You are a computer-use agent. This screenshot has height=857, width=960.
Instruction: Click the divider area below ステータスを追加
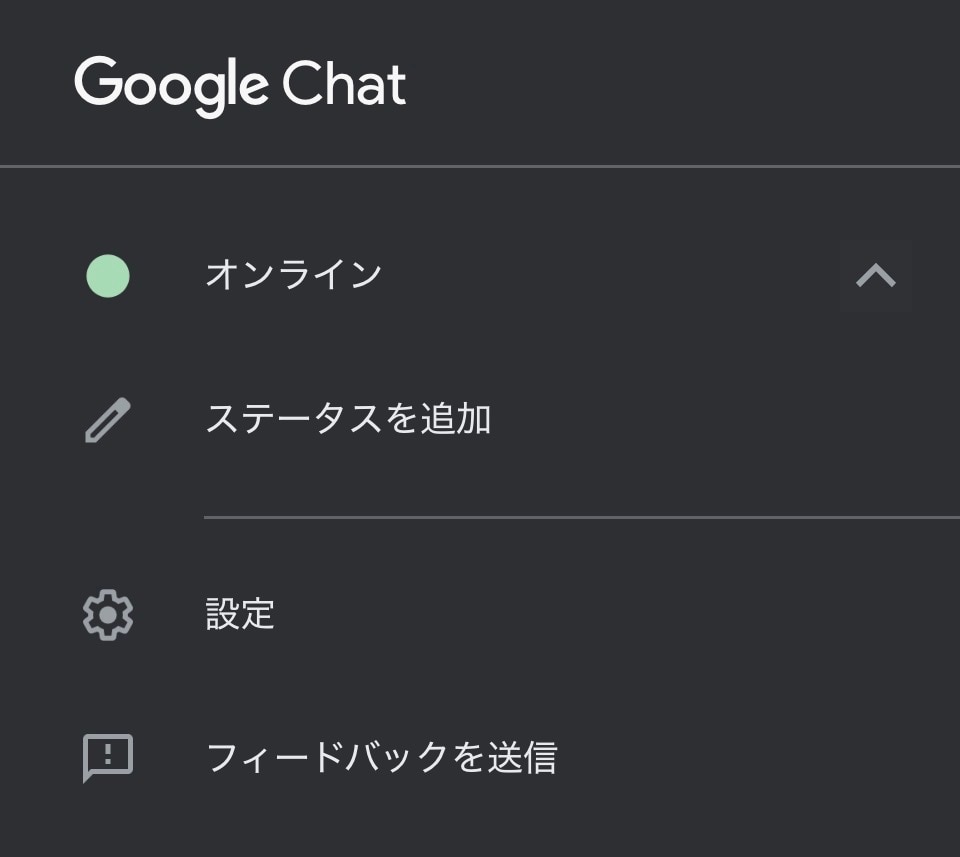[580, 517]
